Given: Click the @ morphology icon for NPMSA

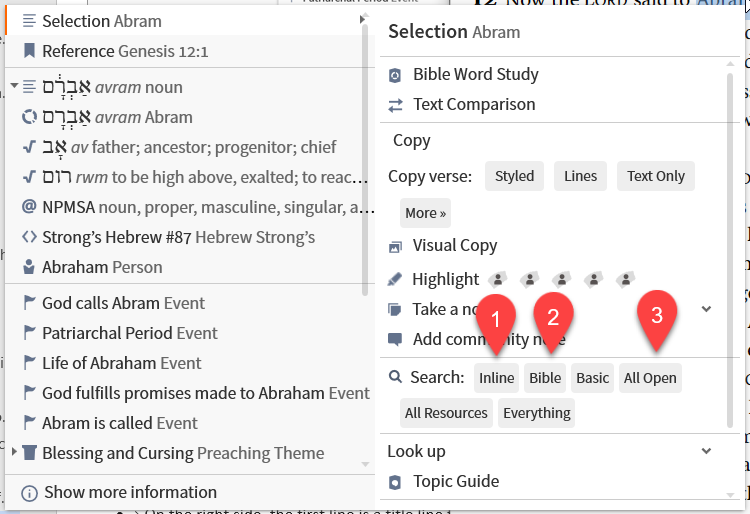Looking at the screenshot, I should coord(29,207).
